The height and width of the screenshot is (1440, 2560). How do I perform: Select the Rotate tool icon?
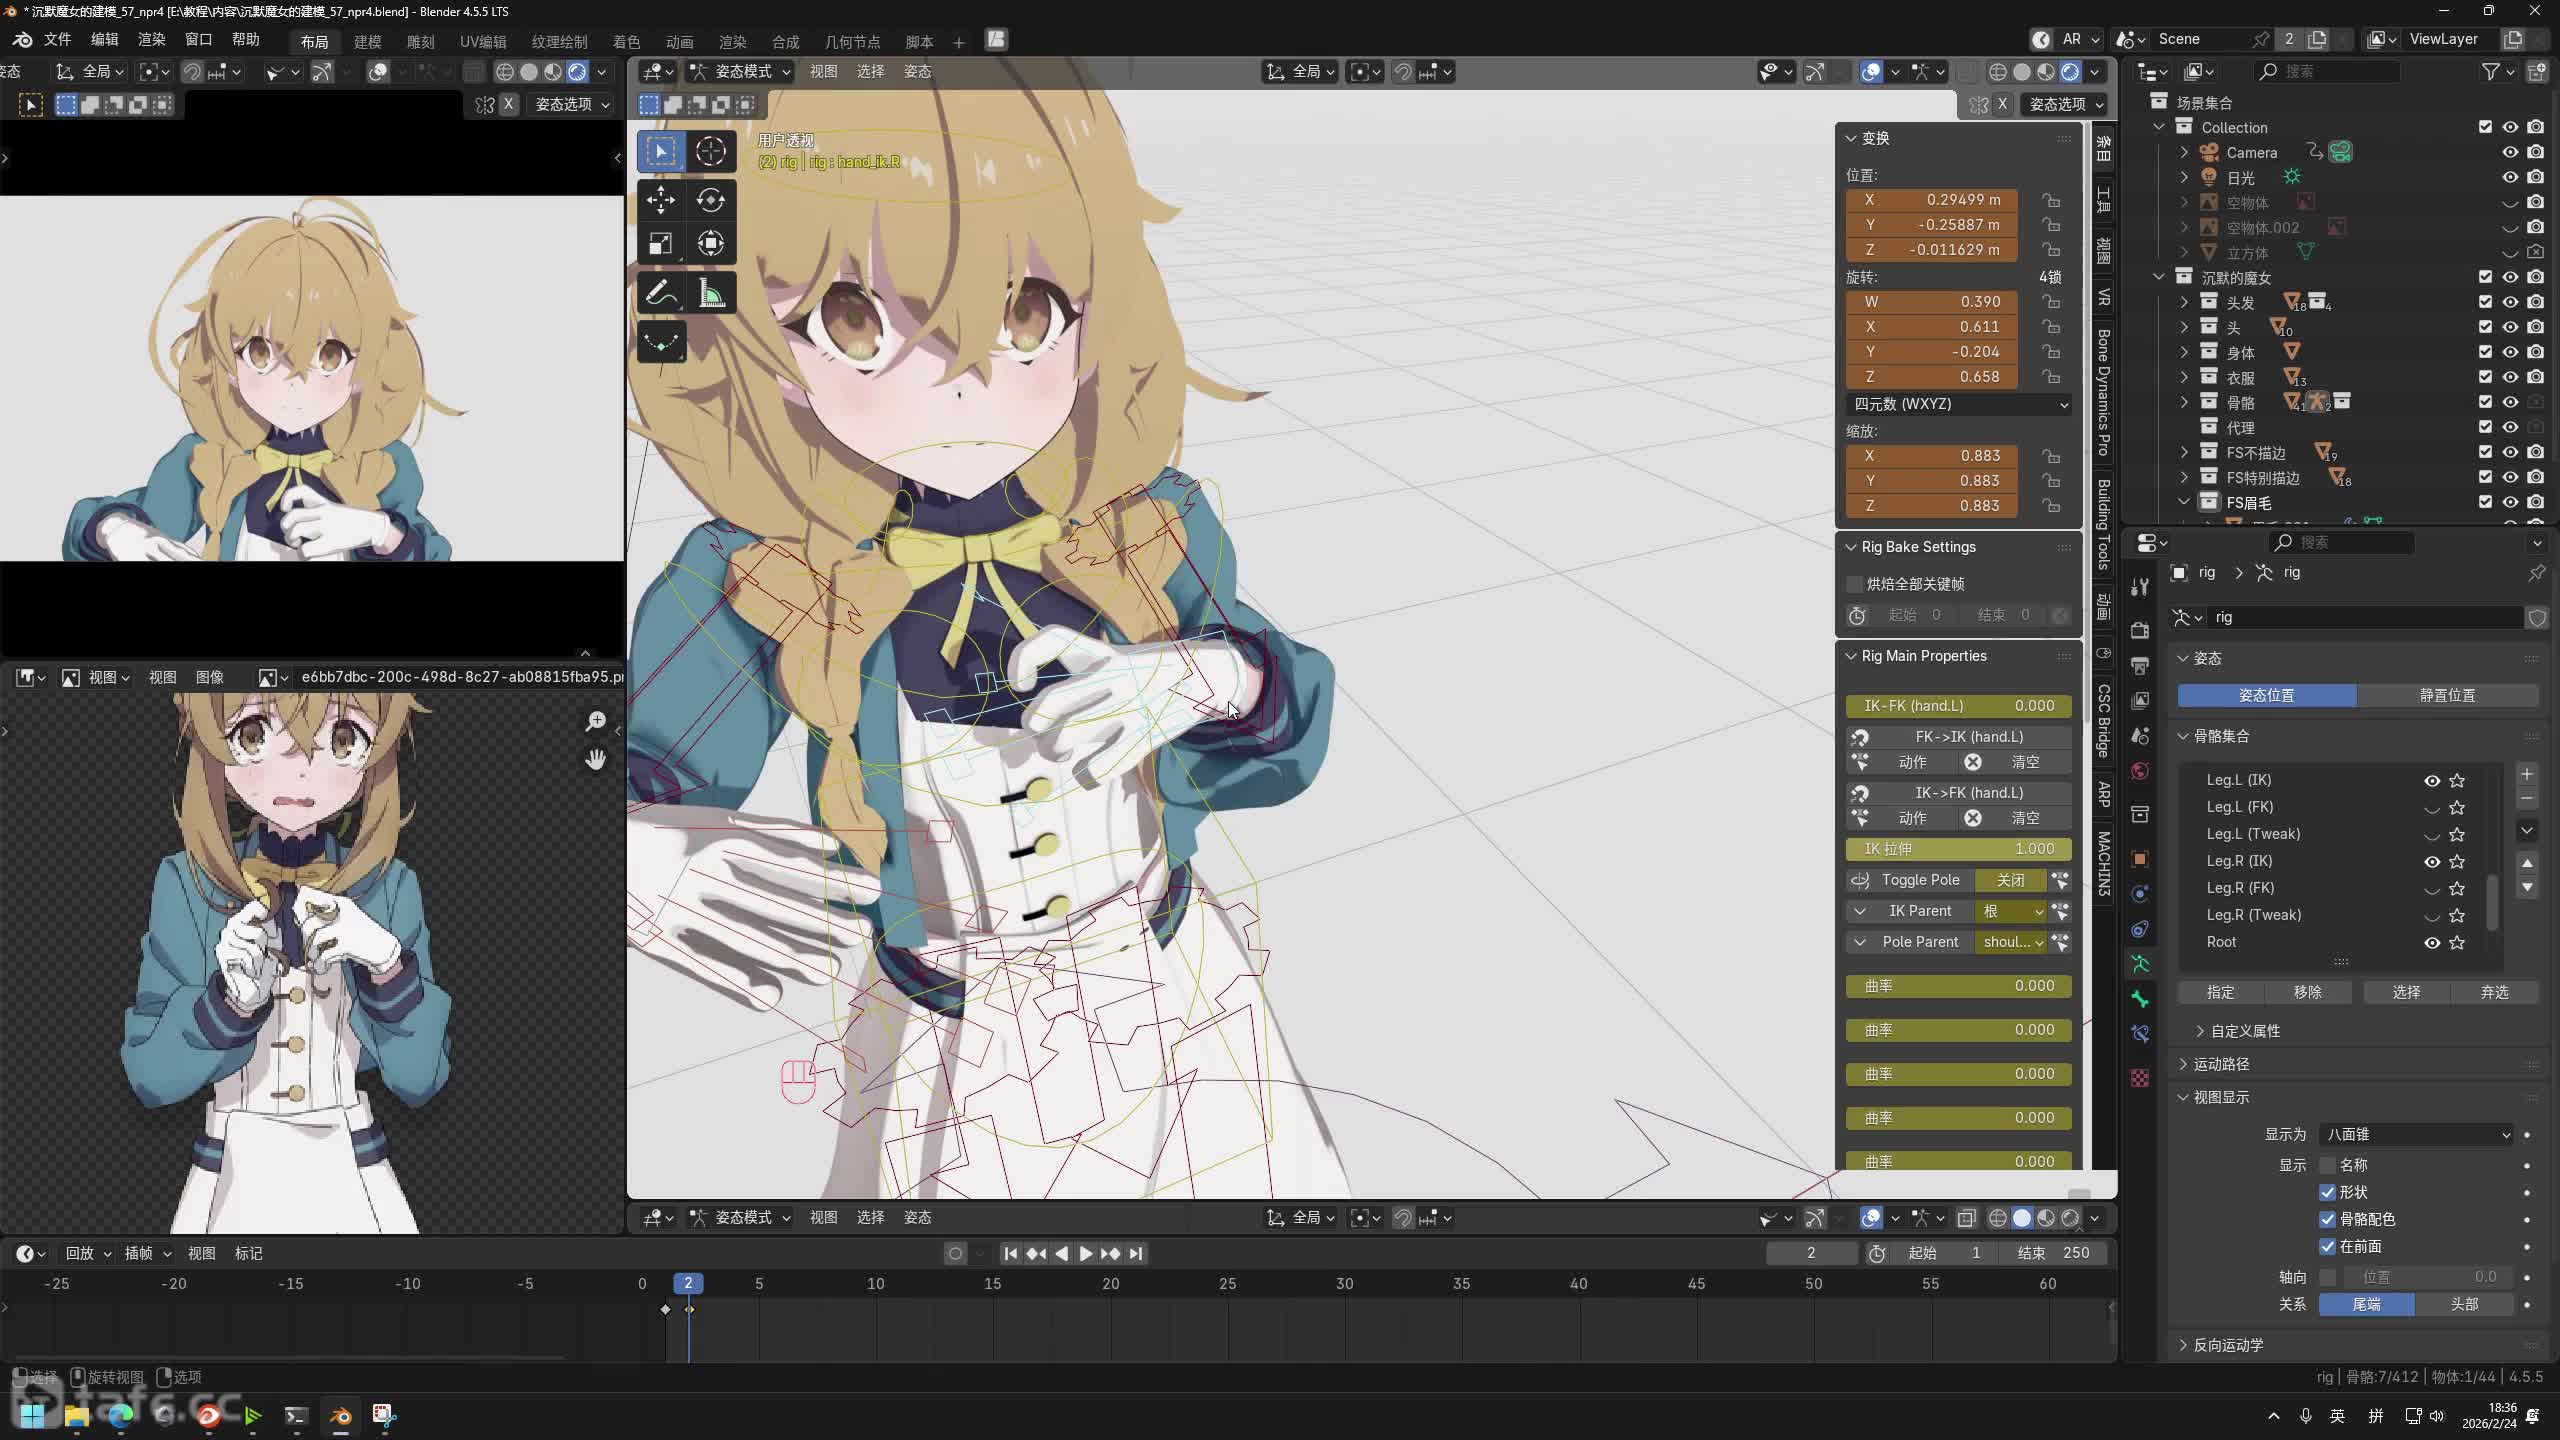[711, 200]
